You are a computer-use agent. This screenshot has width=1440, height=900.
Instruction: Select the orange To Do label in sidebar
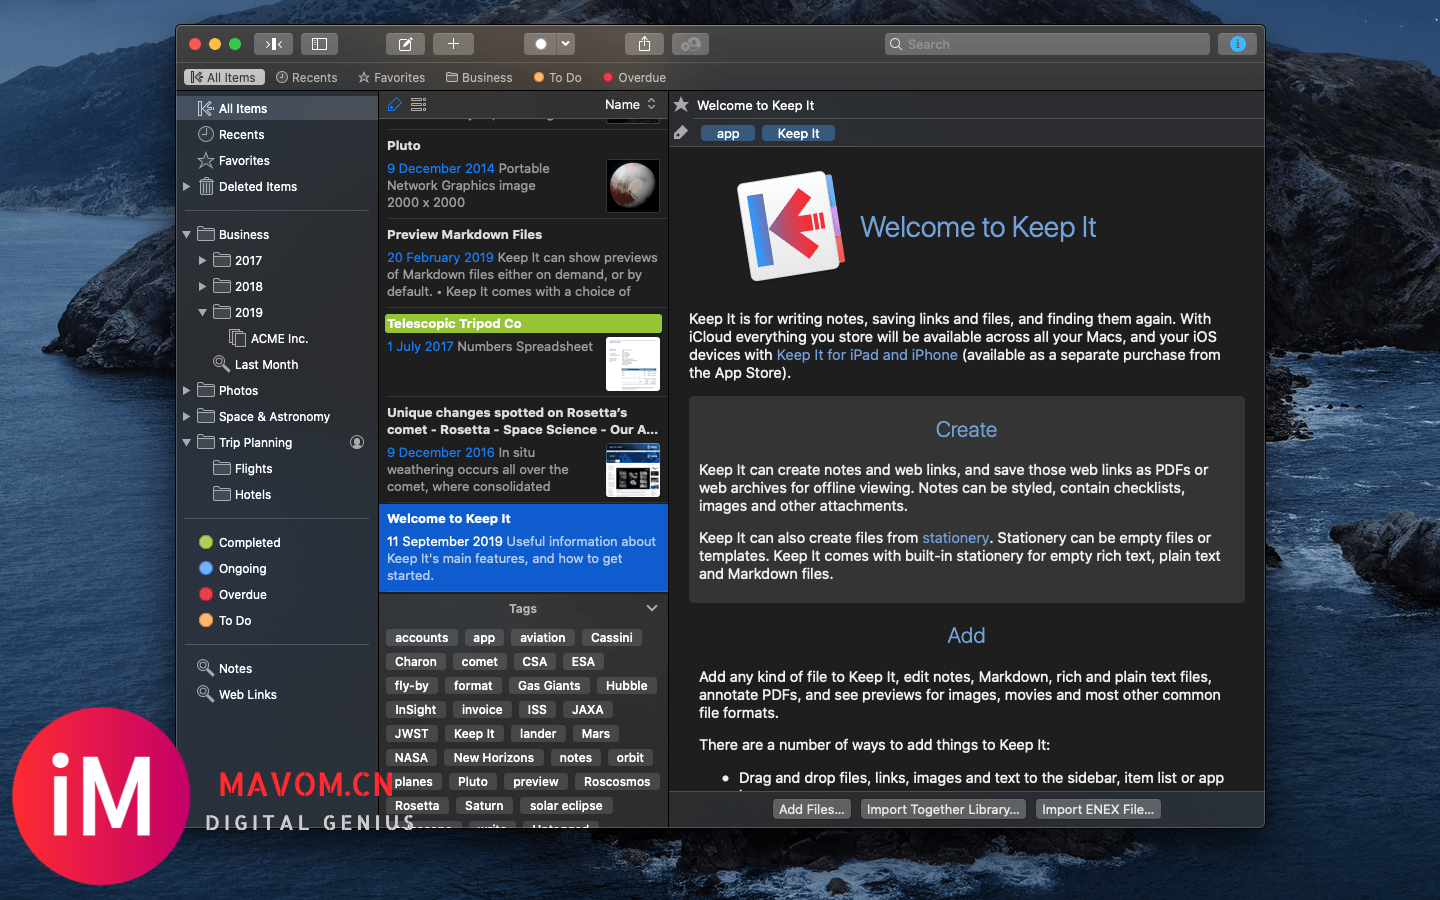click(x=225, y=620)
